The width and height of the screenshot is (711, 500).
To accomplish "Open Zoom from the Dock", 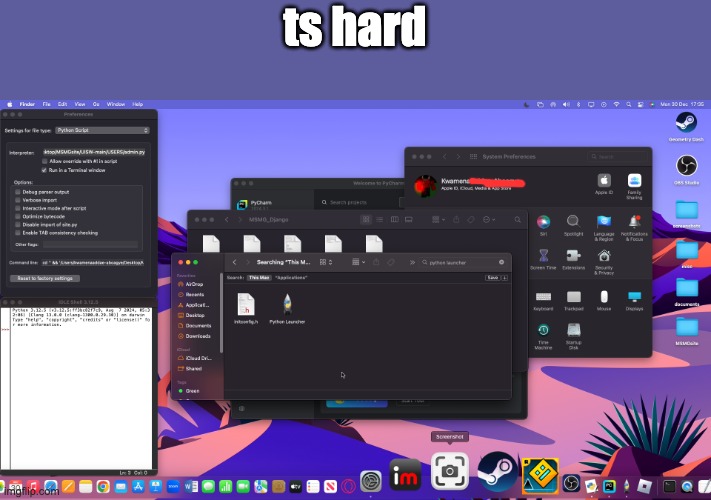I will click(173, 487).
